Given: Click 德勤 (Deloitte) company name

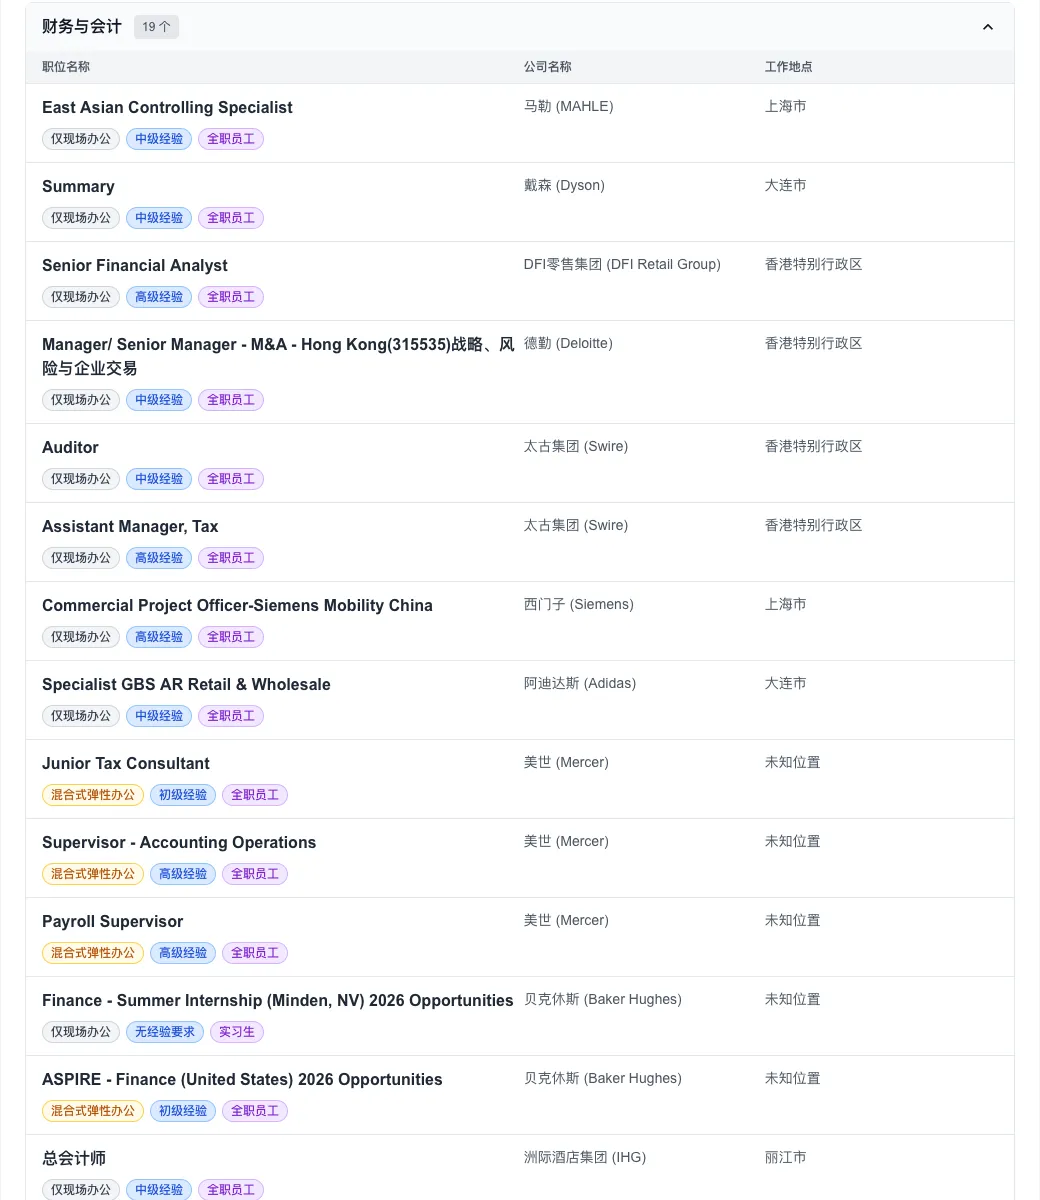Looking at the screenshot, I should (568, 343).
